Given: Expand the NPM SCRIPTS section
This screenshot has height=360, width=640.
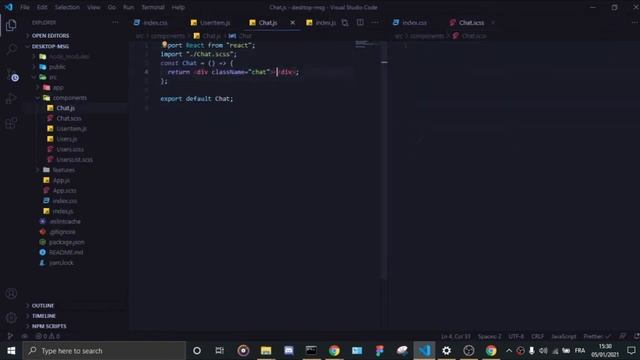Looking at the screenshot, I should pyautogui.click(x=49, y=326).
